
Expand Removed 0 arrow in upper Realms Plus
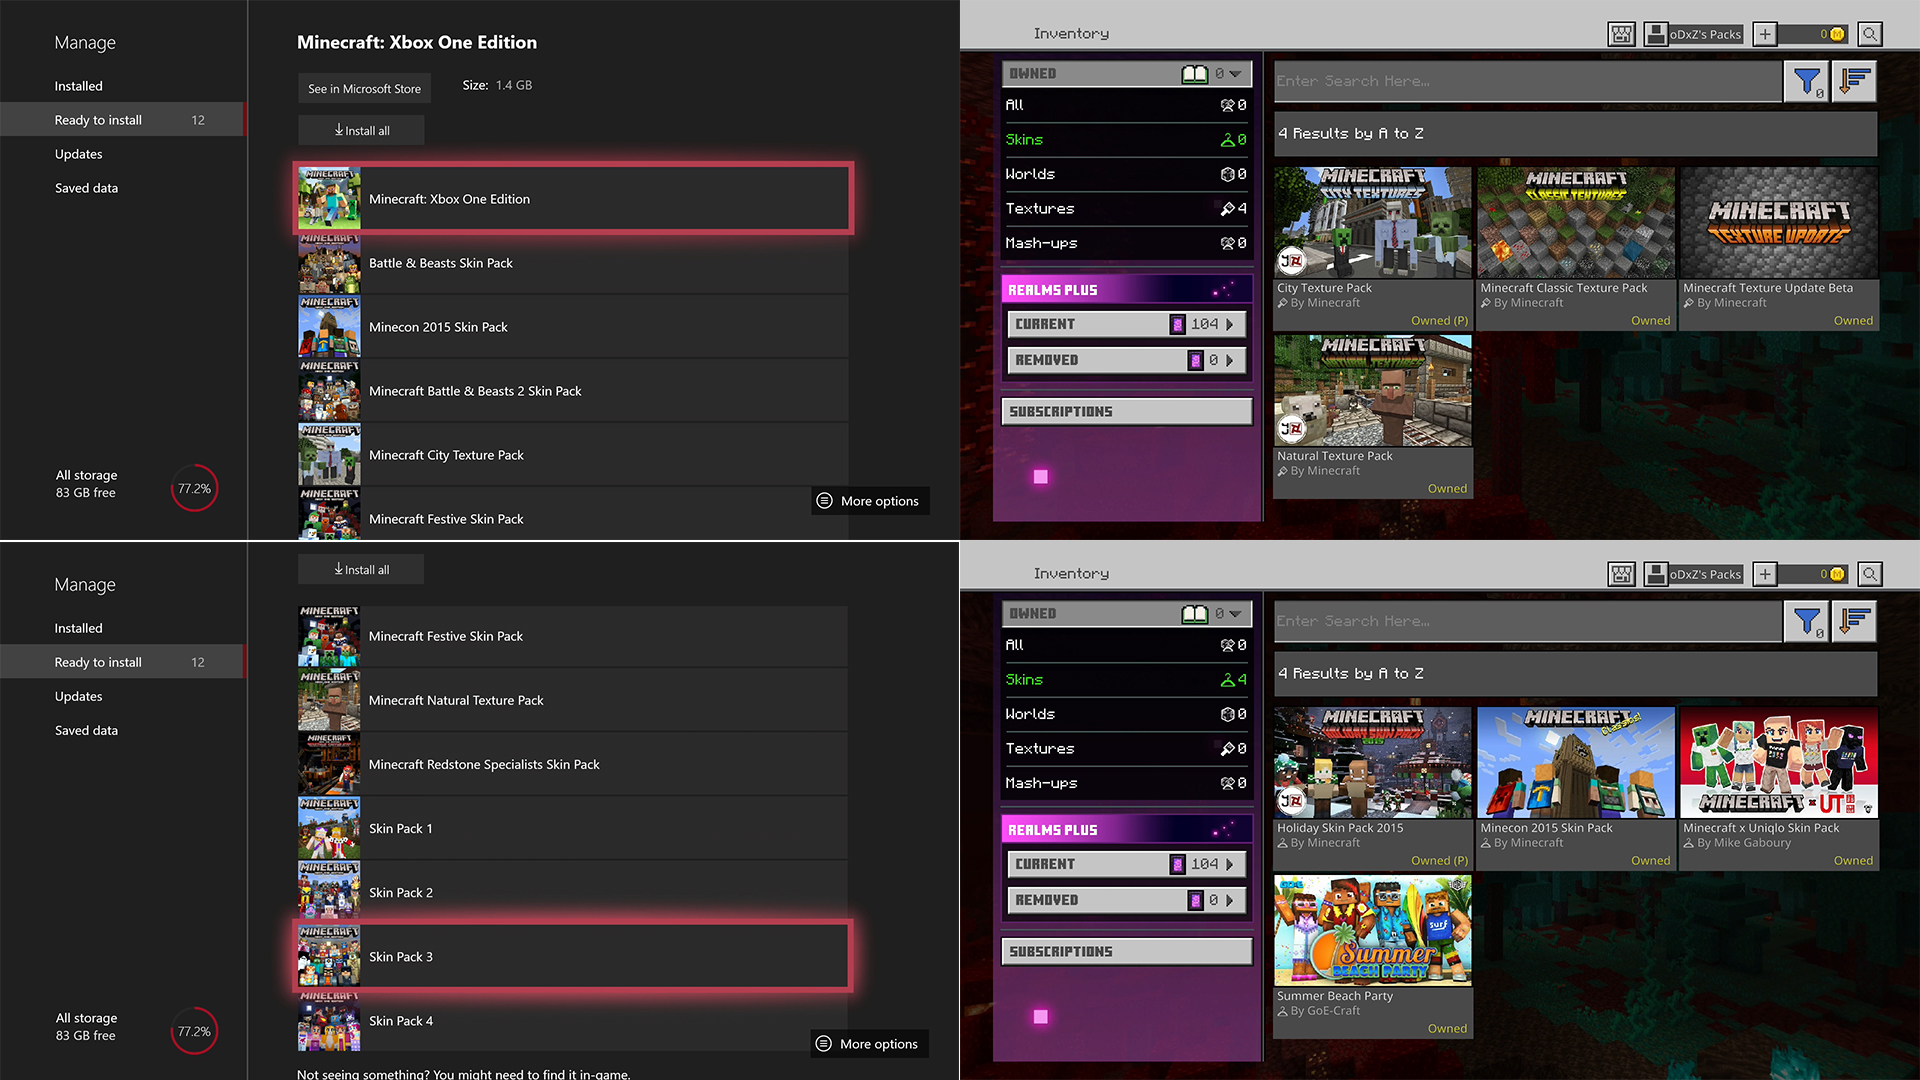1229,361
